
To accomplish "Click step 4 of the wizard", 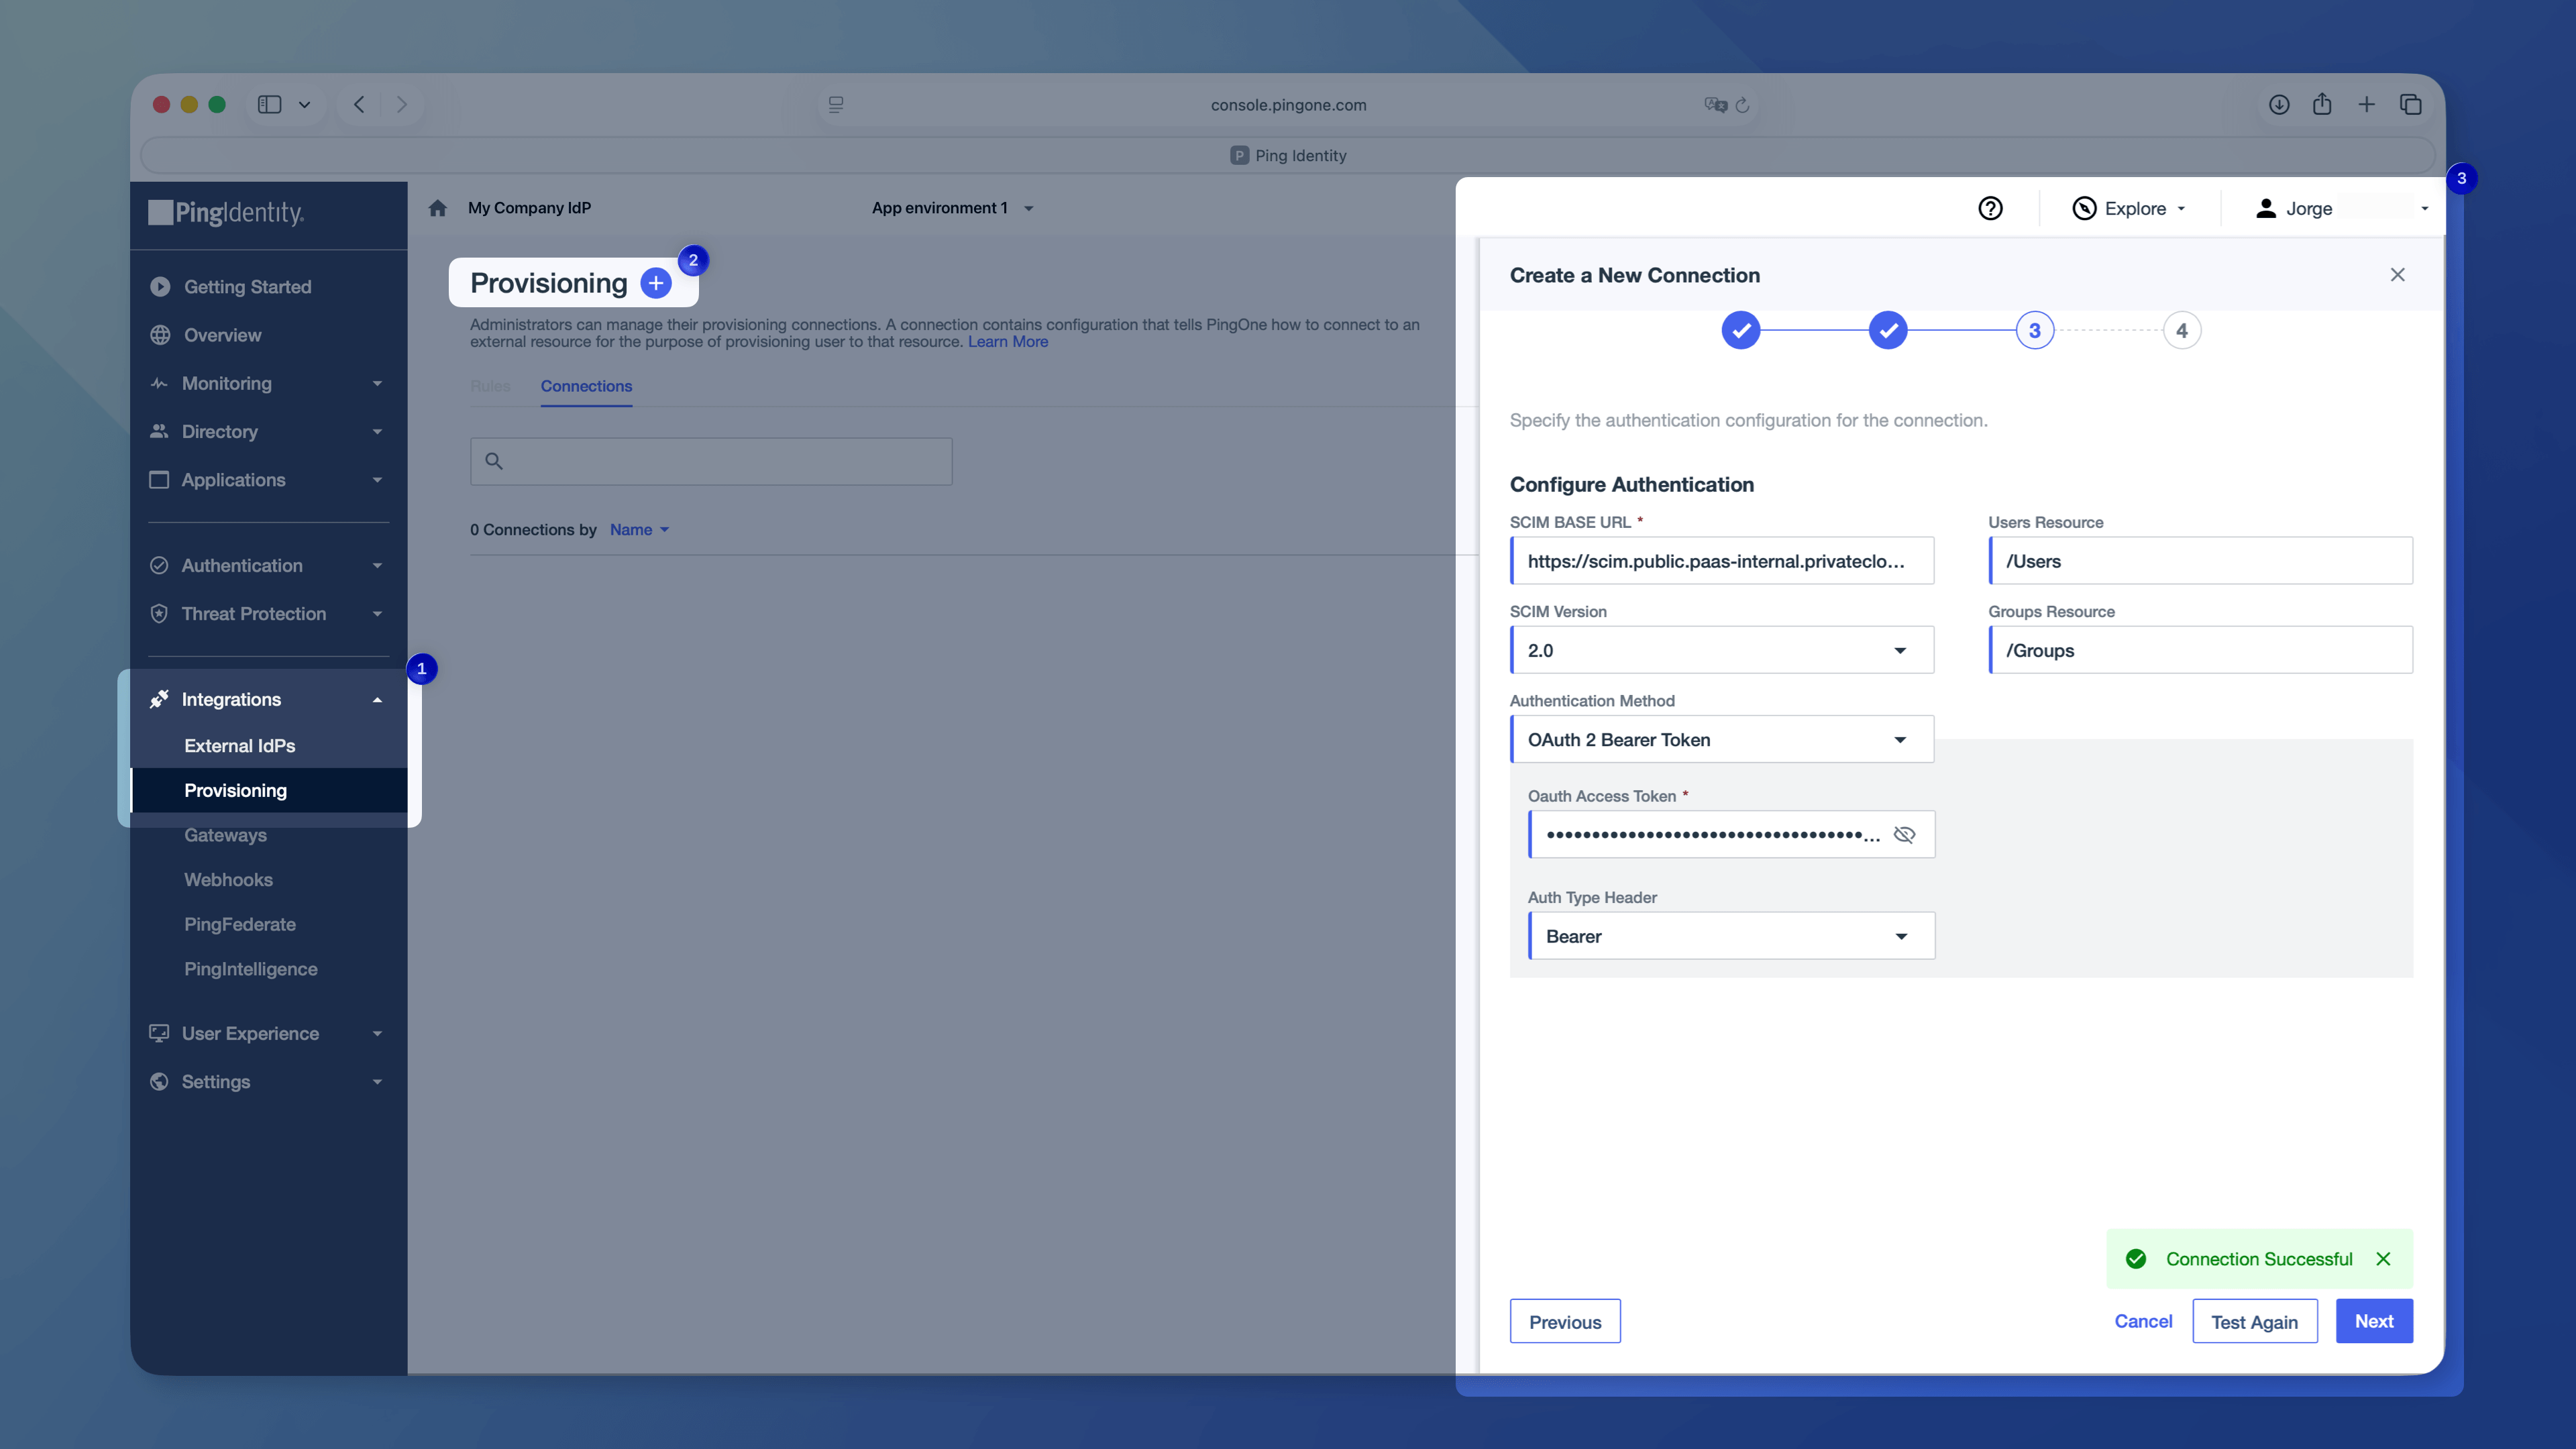I will pos(2182,330).
